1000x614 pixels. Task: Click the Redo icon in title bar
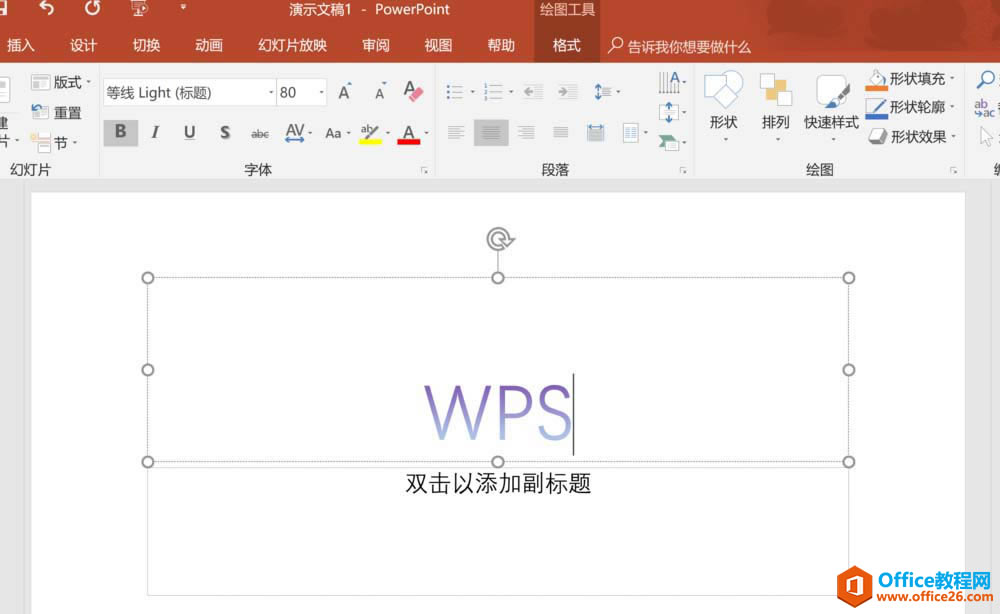92,8
